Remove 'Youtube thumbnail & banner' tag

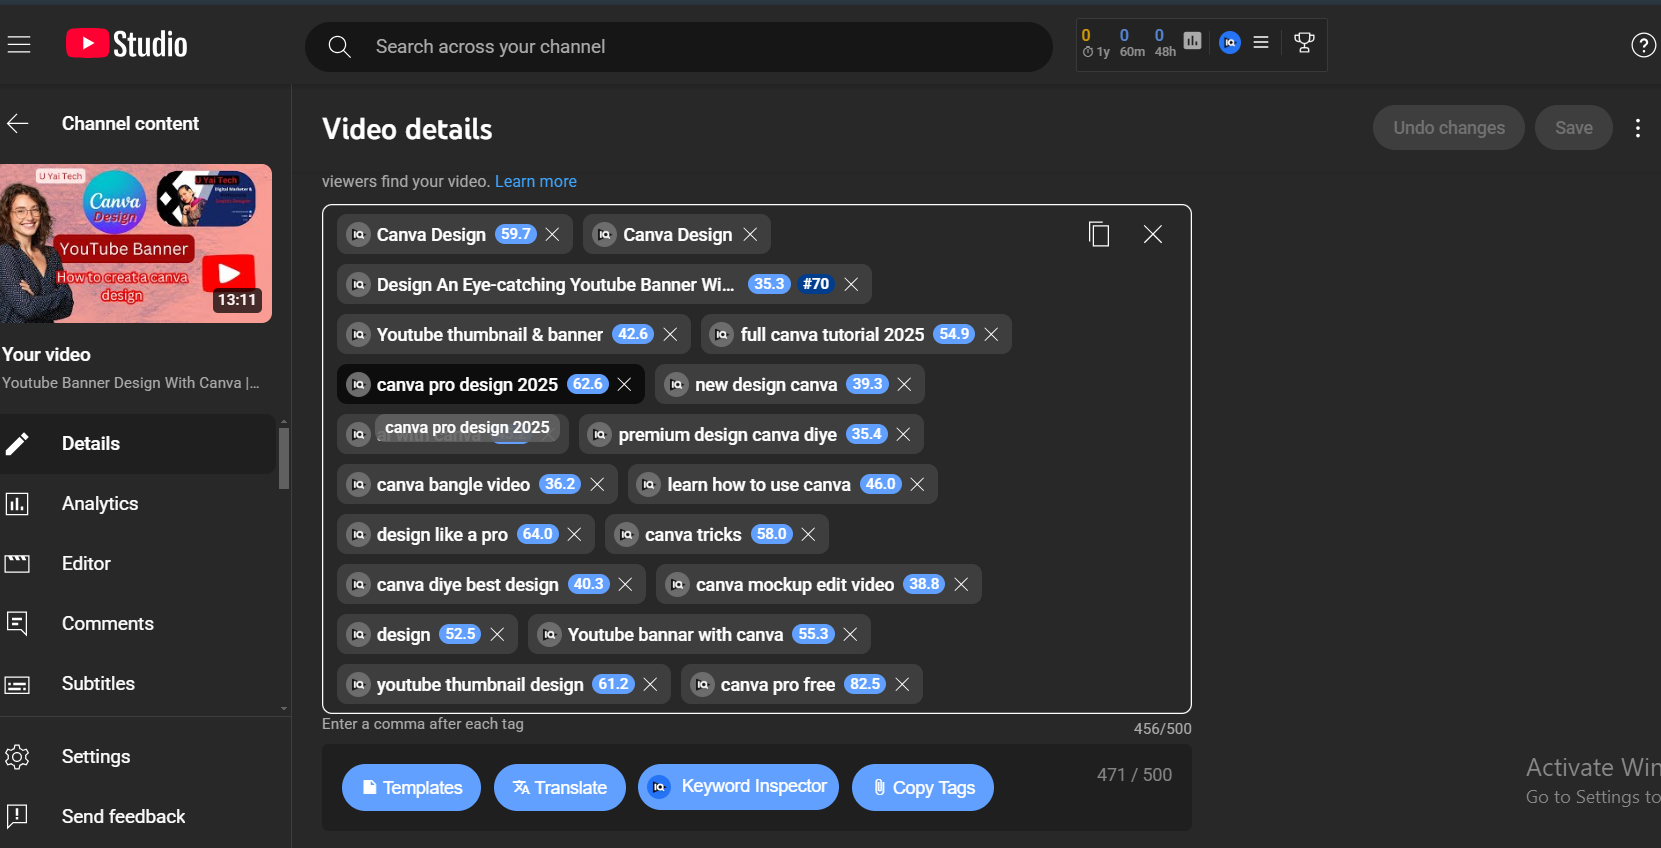pyautogui.click(x=670, y=334)
